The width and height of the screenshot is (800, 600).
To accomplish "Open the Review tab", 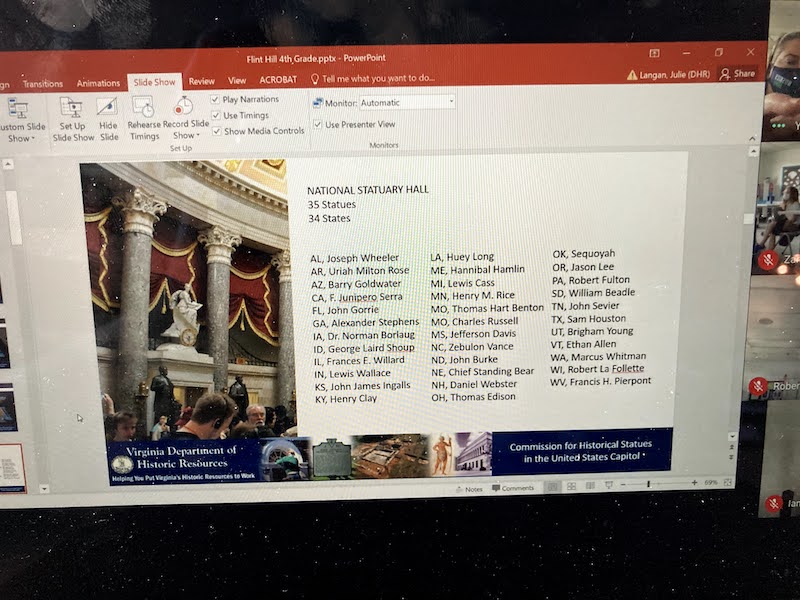I will 202,81.
